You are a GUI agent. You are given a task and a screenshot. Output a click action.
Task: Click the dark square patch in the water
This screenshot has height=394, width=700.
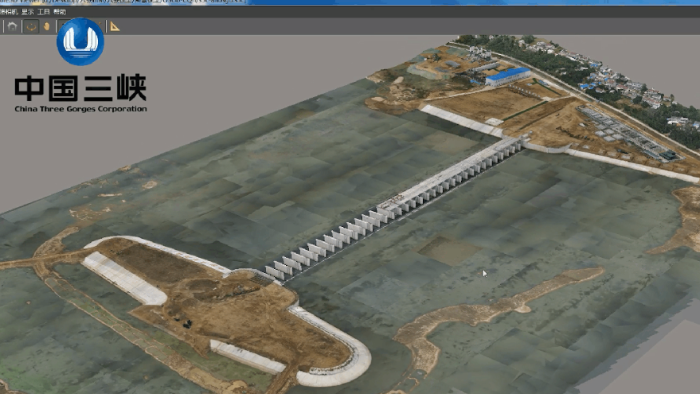point(449,250)
